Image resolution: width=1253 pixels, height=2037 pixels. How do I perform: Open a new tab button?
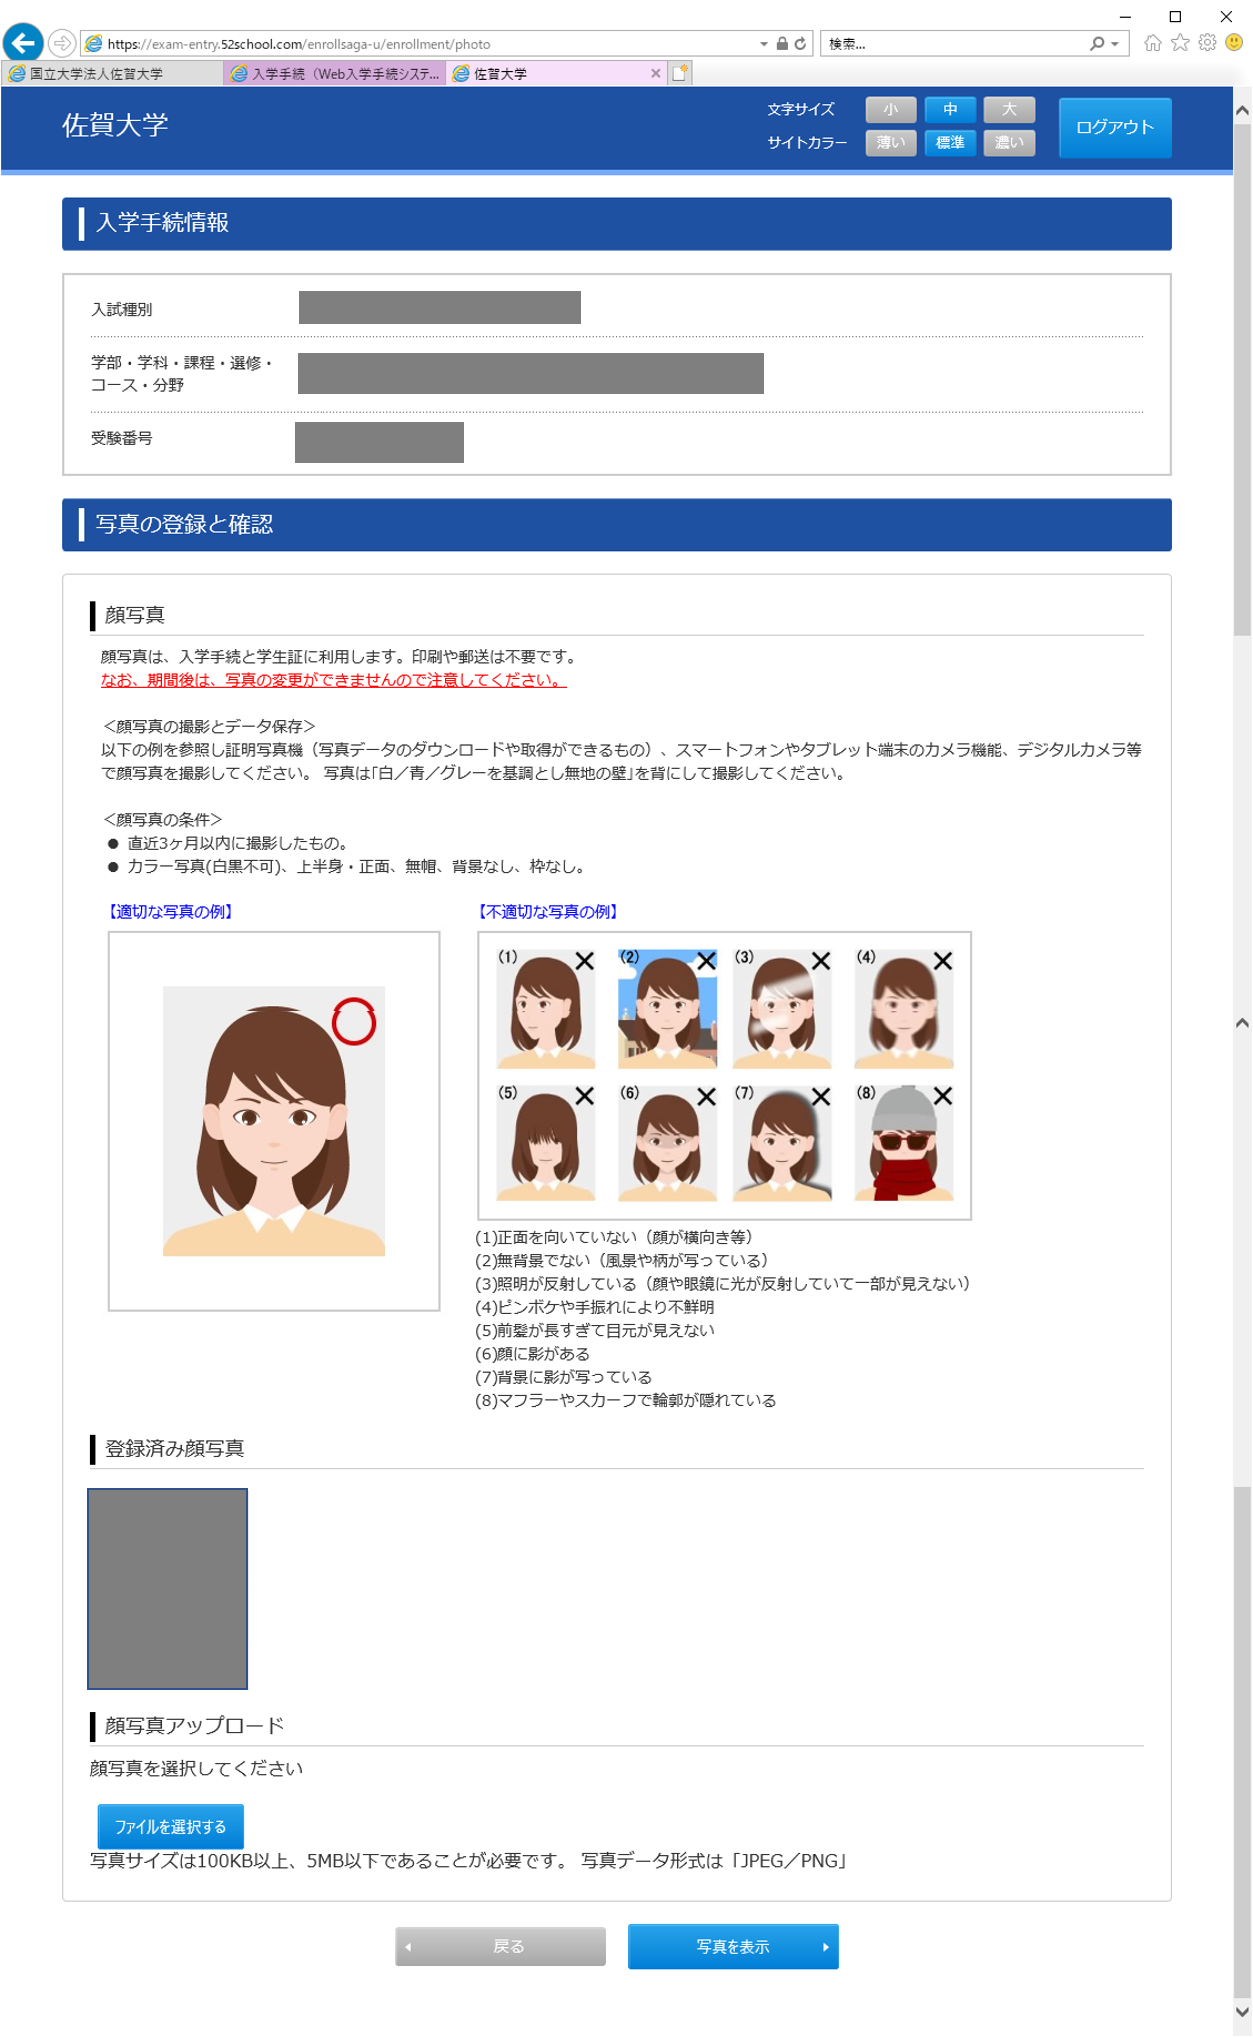click(x=680, y=73)
